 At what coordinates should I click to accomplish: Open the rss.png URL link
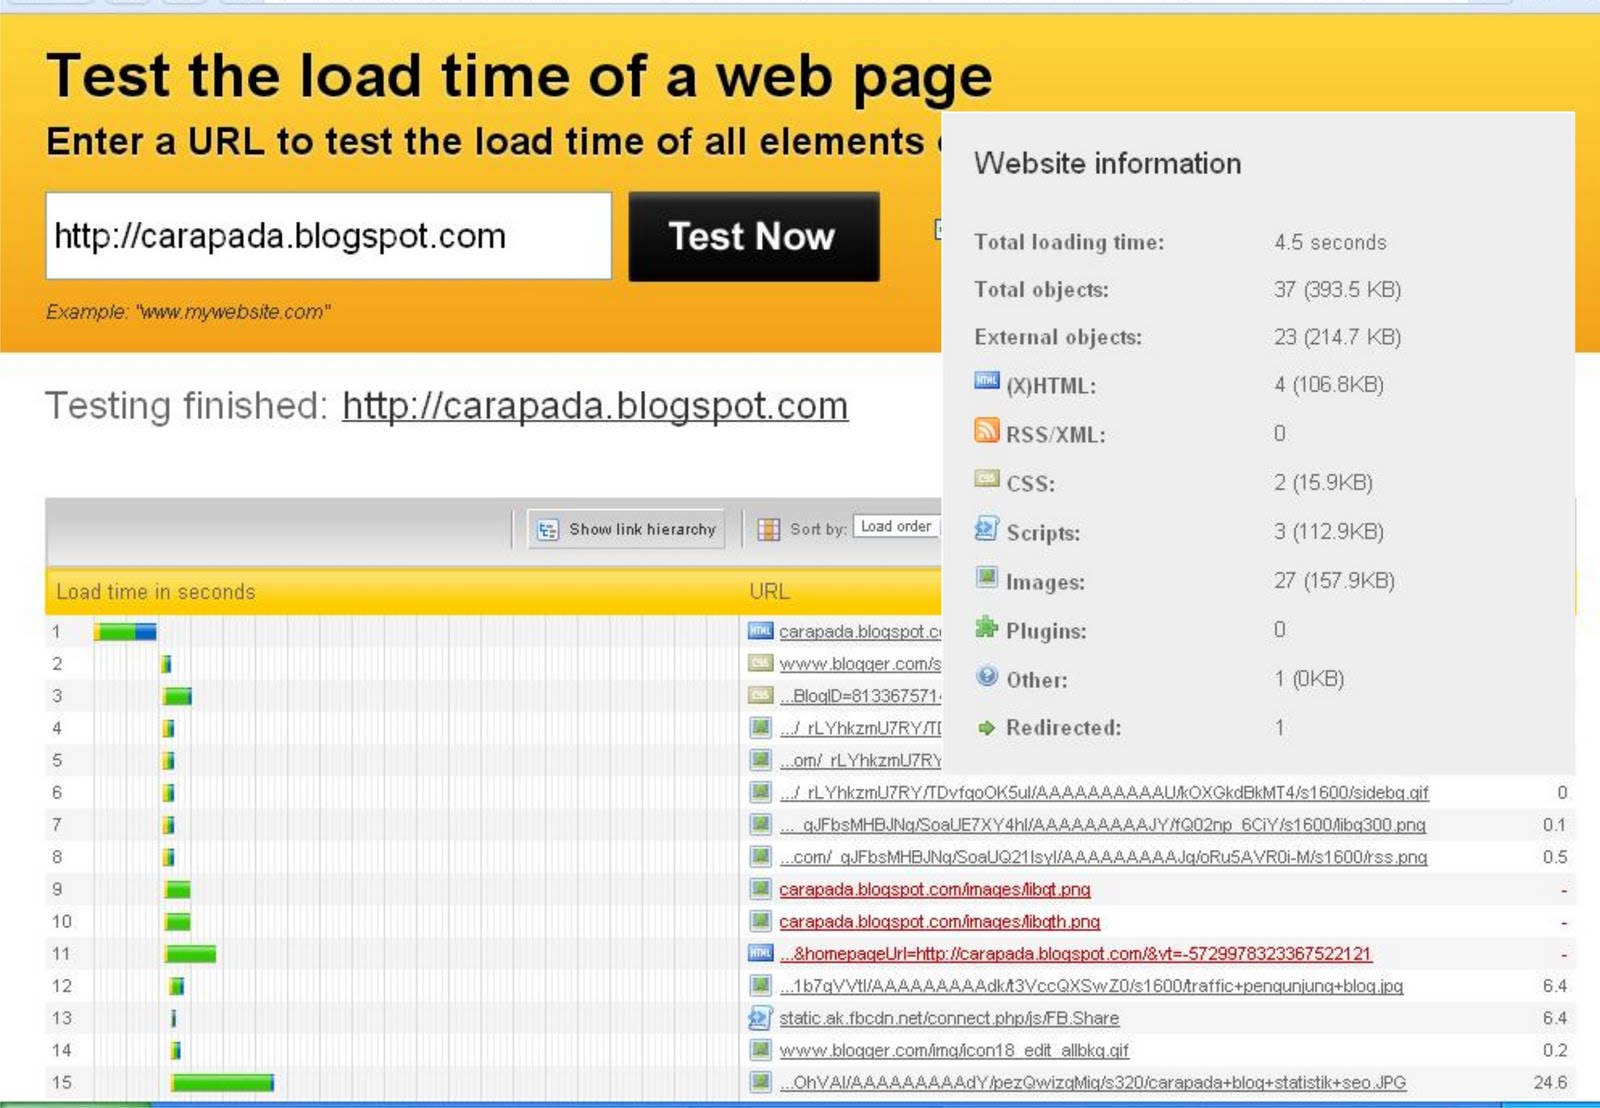click(x=1104, y=857)
